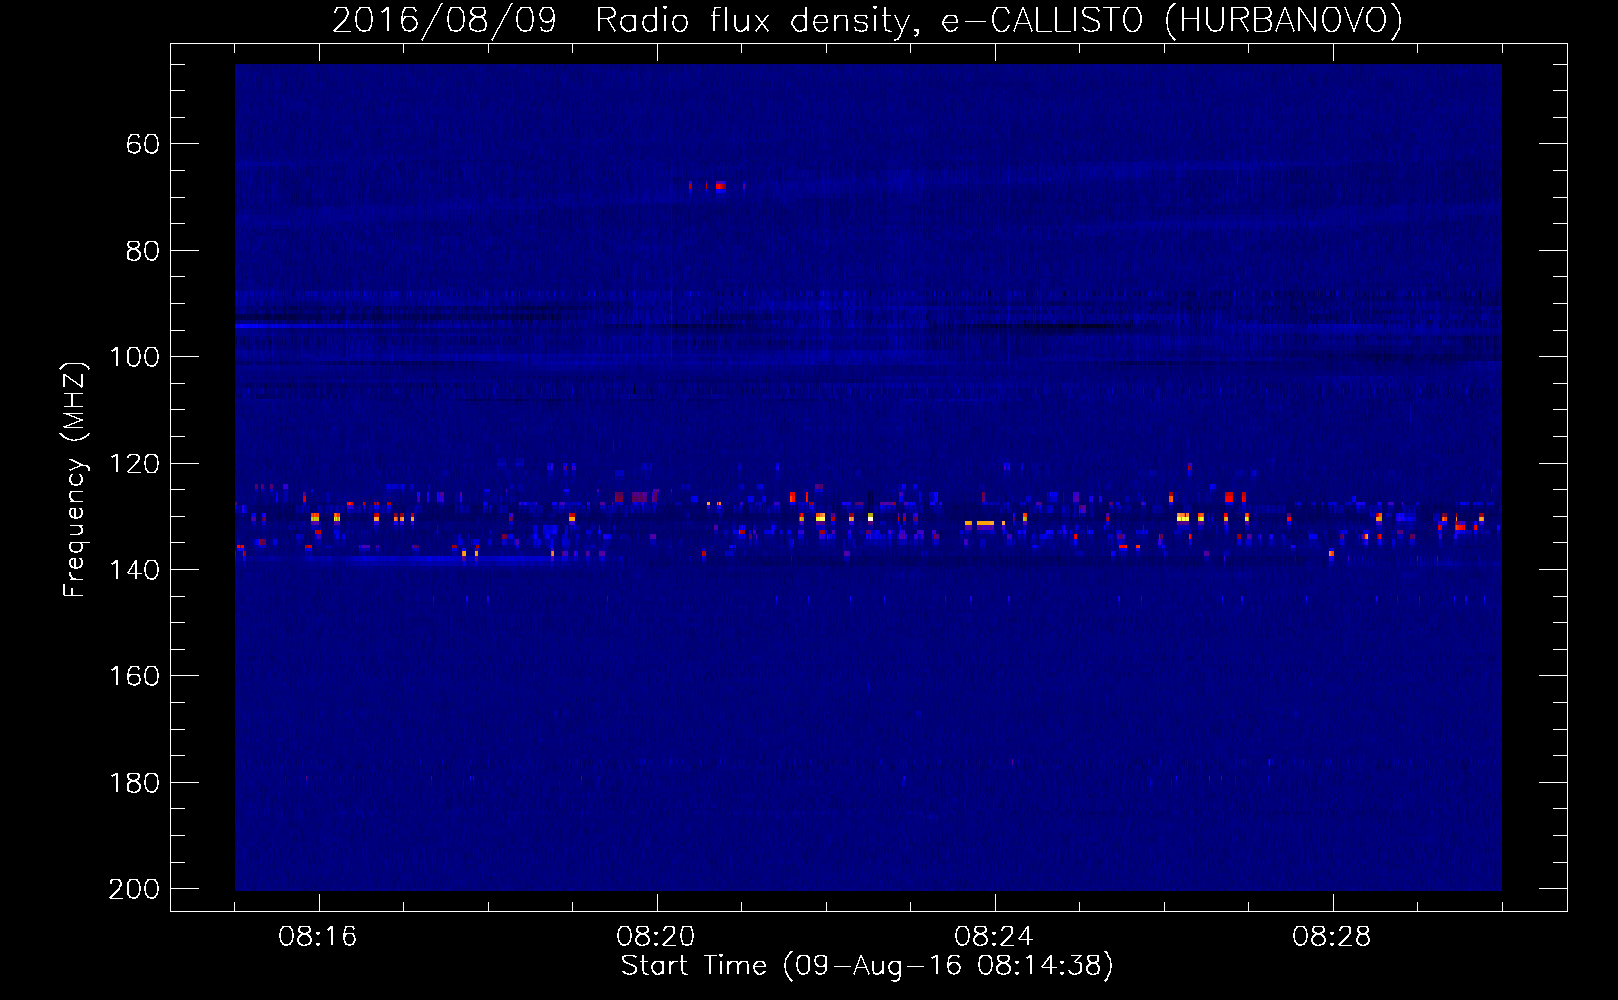Click the 08:28 time tick label
This screenshot has width=1618, height=1000.
pyautogui.click(x=1332, y=937)
